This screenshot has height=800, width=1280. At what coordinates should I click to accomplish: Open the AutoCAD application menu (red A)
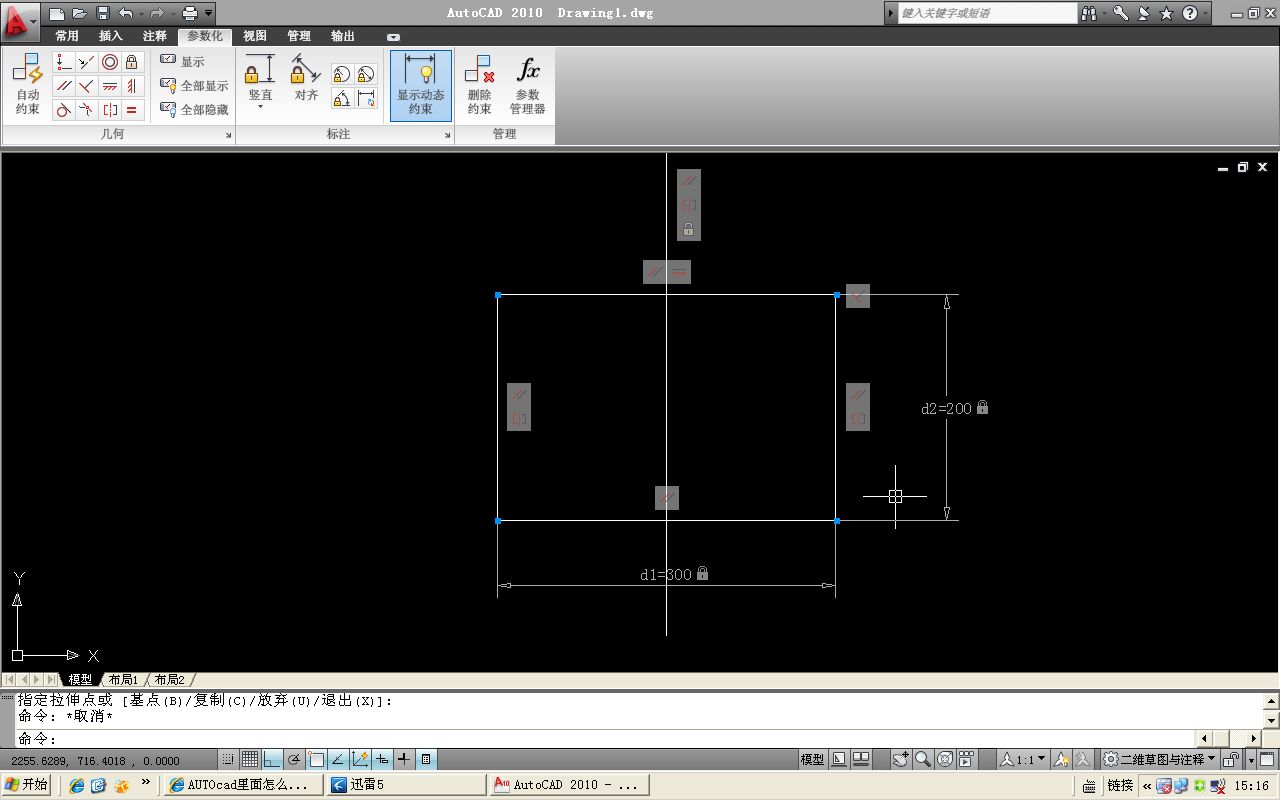[x=20, y=20]
